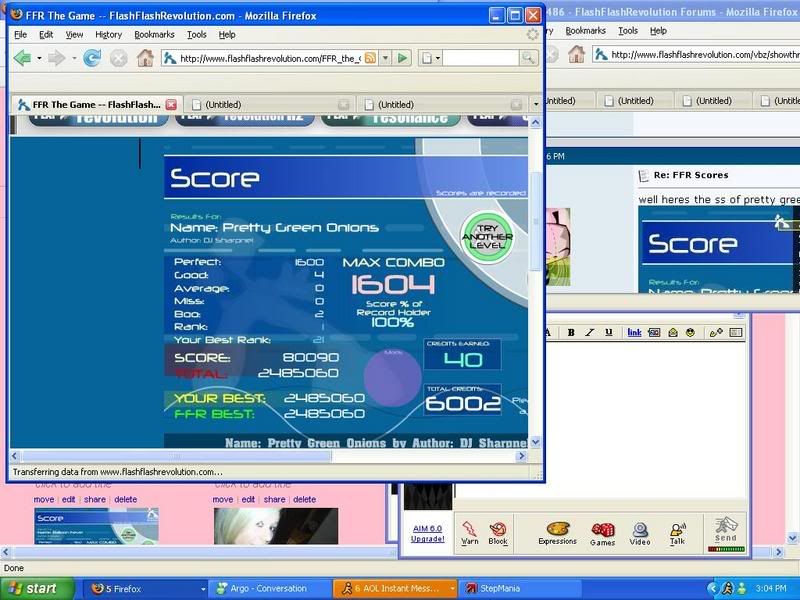Image resolution: width=800 pixels, height=600 pixels.
Task: Click the envelope icon in AIM toolbar
Action: click(673, 333)
